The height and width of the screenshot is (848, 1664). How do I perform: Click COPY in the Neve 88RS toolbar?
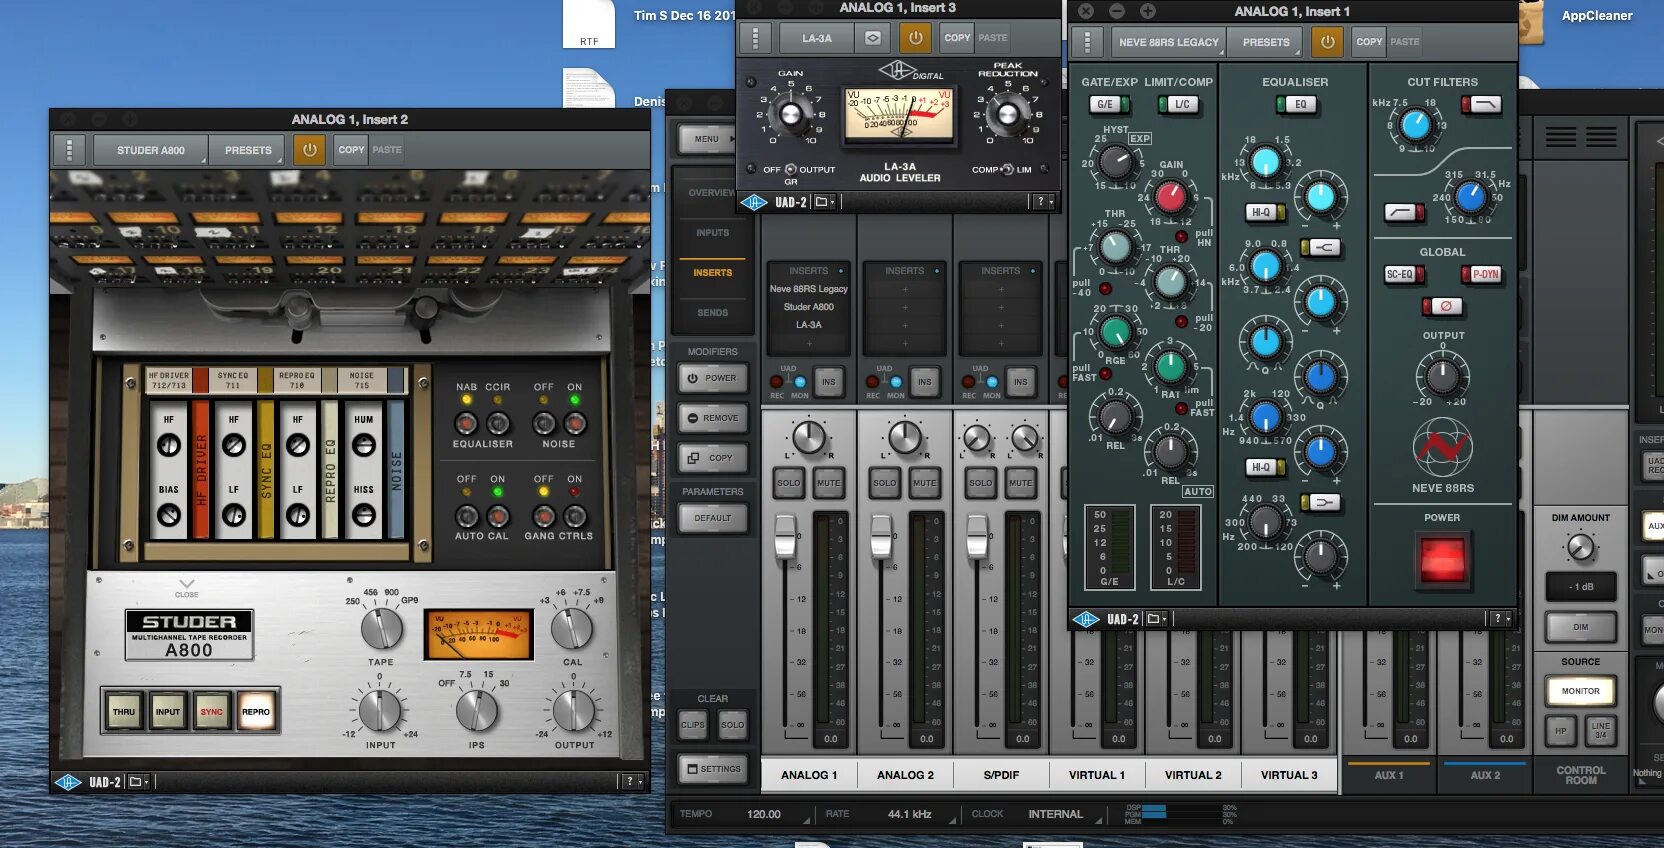pyautogui.click(x=1369, y=42)
